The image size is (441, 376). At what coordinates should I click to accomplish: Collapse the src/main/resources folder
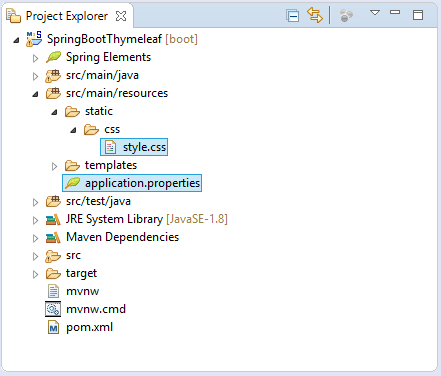pos(35,94)
